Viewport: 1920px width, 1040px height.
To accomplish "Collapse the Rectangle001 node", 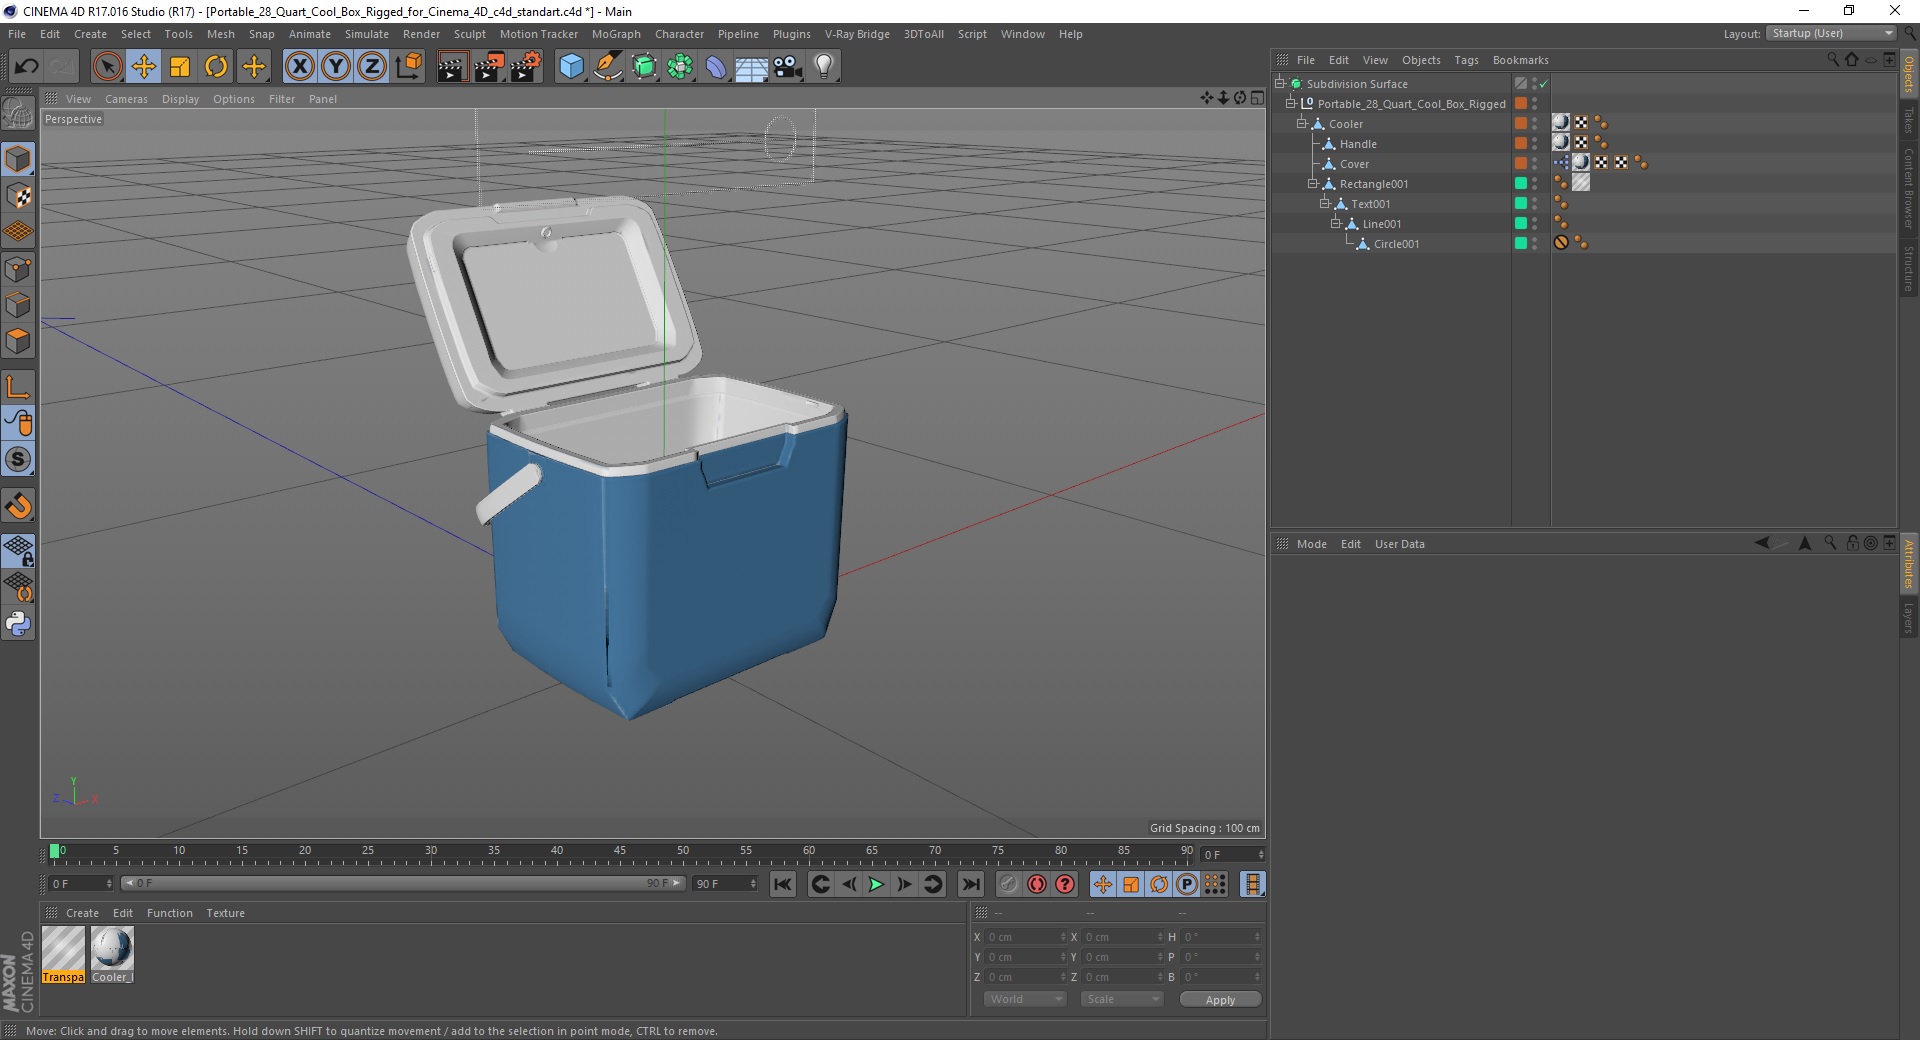I will point(1313,184).
